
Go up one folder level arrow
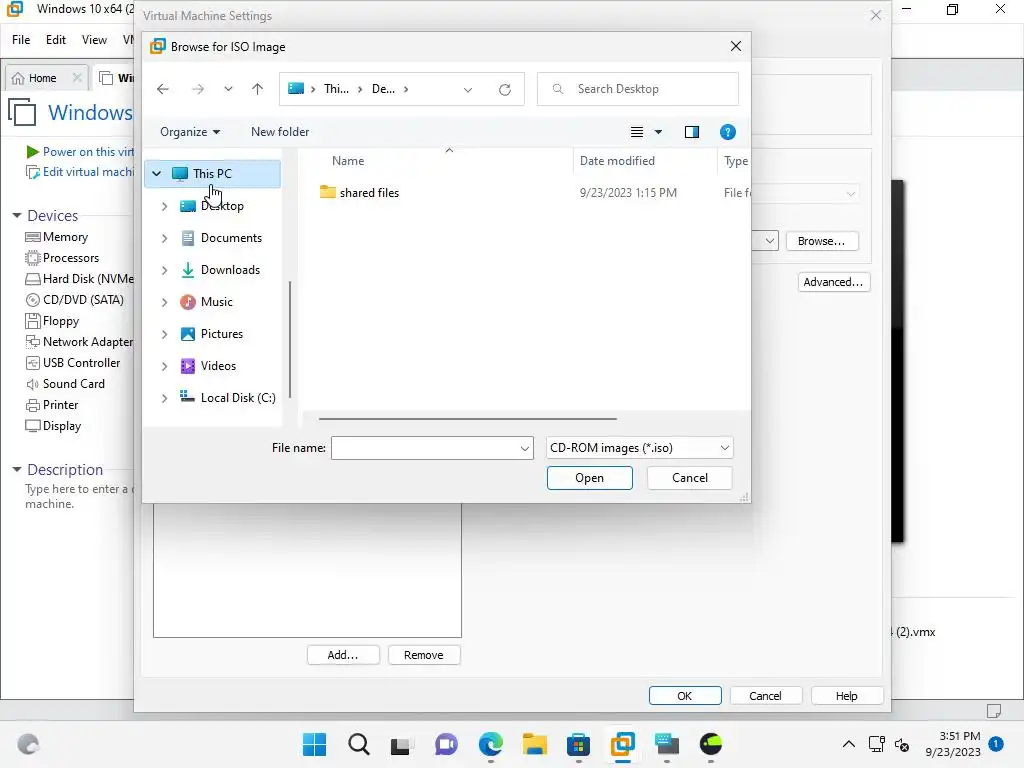(257, 89)
